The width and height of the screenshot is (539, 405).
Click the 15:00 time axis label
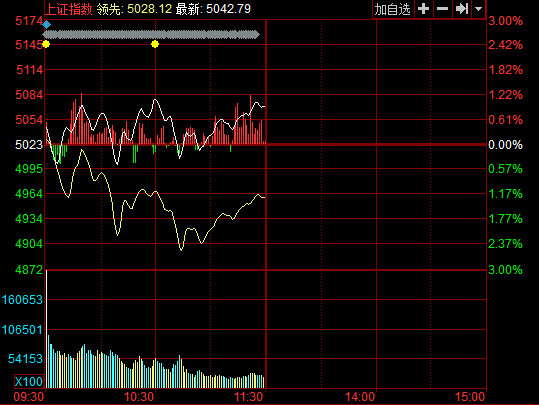click(x=470, y=397)
